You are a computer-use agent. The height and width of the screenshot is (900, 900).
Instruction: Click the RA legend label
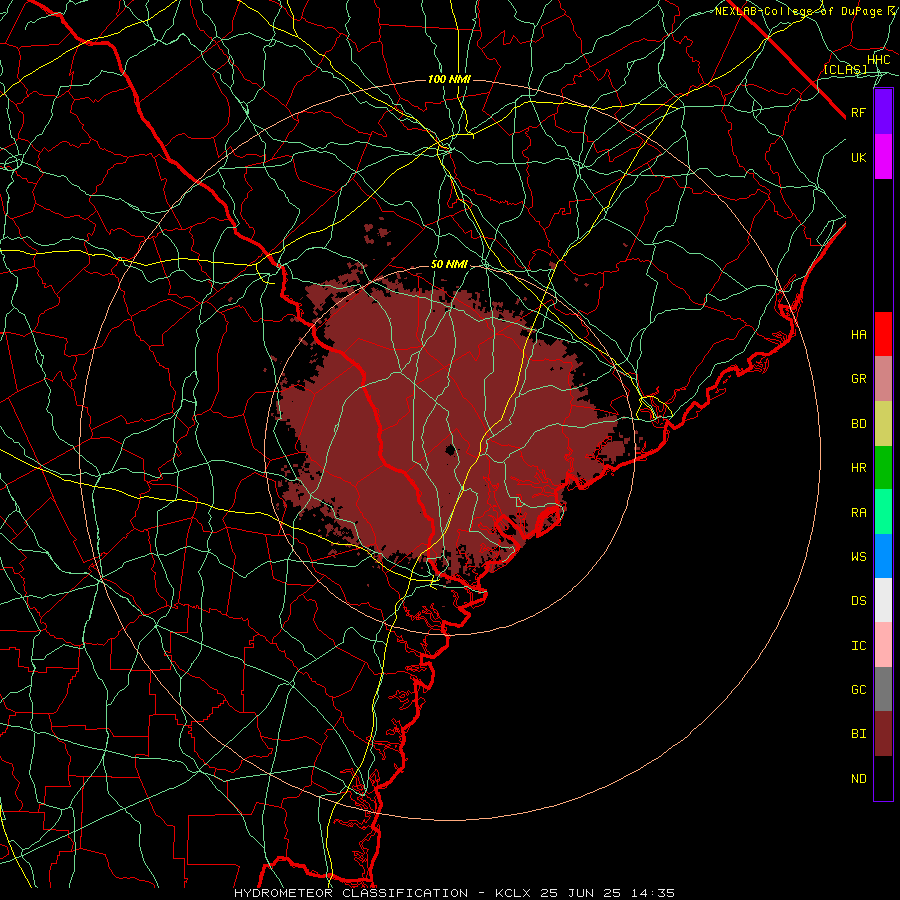[858, 513]
